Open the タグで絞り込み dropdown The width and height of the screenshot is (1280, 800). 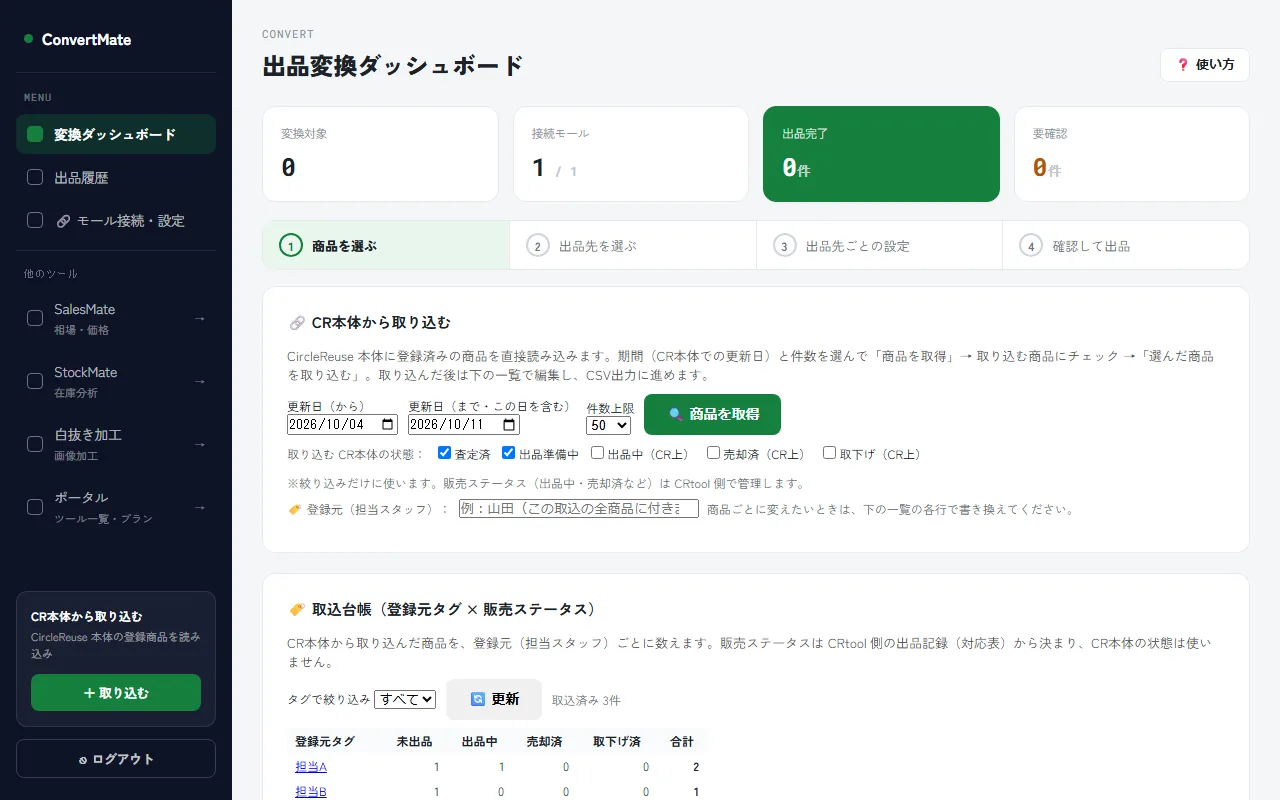tap(405, 699)
